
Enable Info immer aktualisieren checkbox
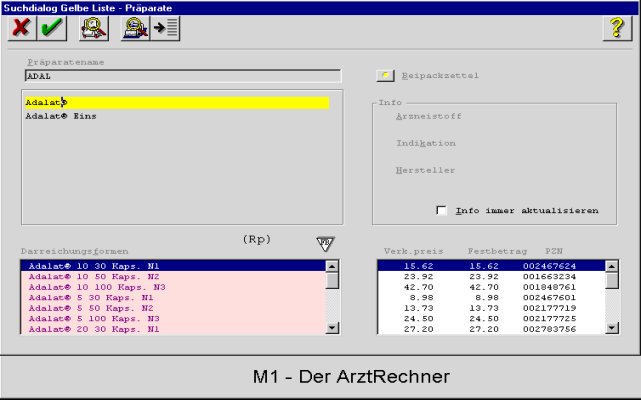(441, 210)
